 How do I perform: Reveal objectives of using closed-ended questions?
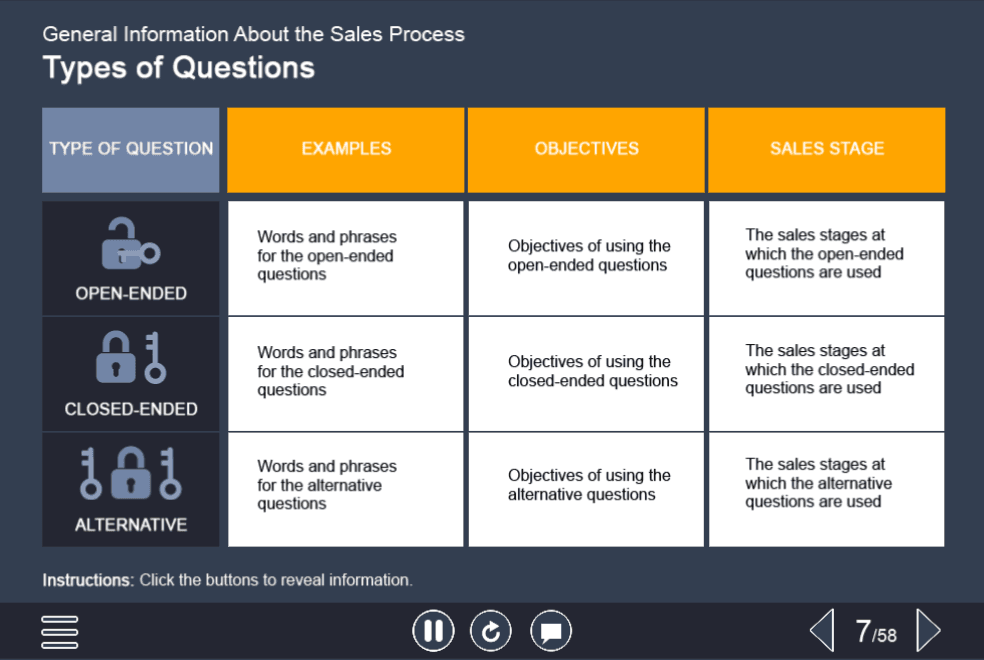pyautogui.click(x=587, y=372)
